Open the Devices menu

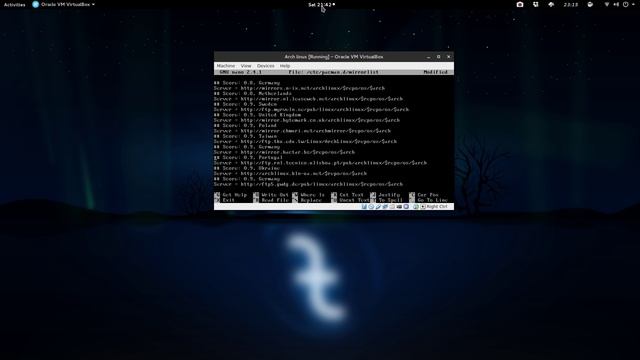(x=266, y=66)
